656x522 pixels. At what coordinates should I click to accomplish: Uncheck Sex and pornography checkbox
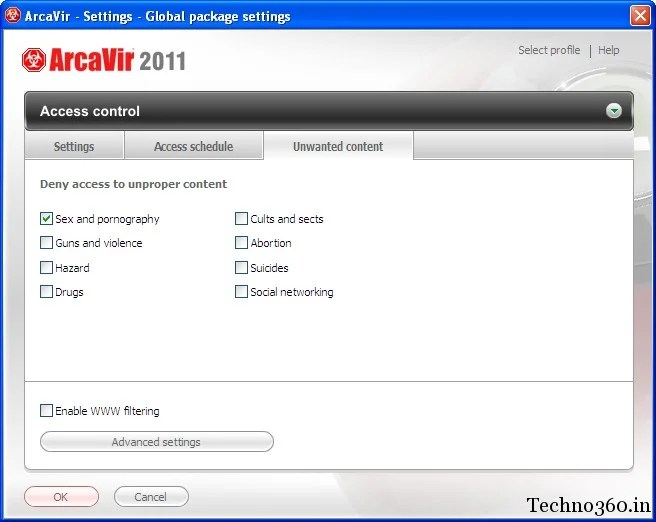coord(46,218)
